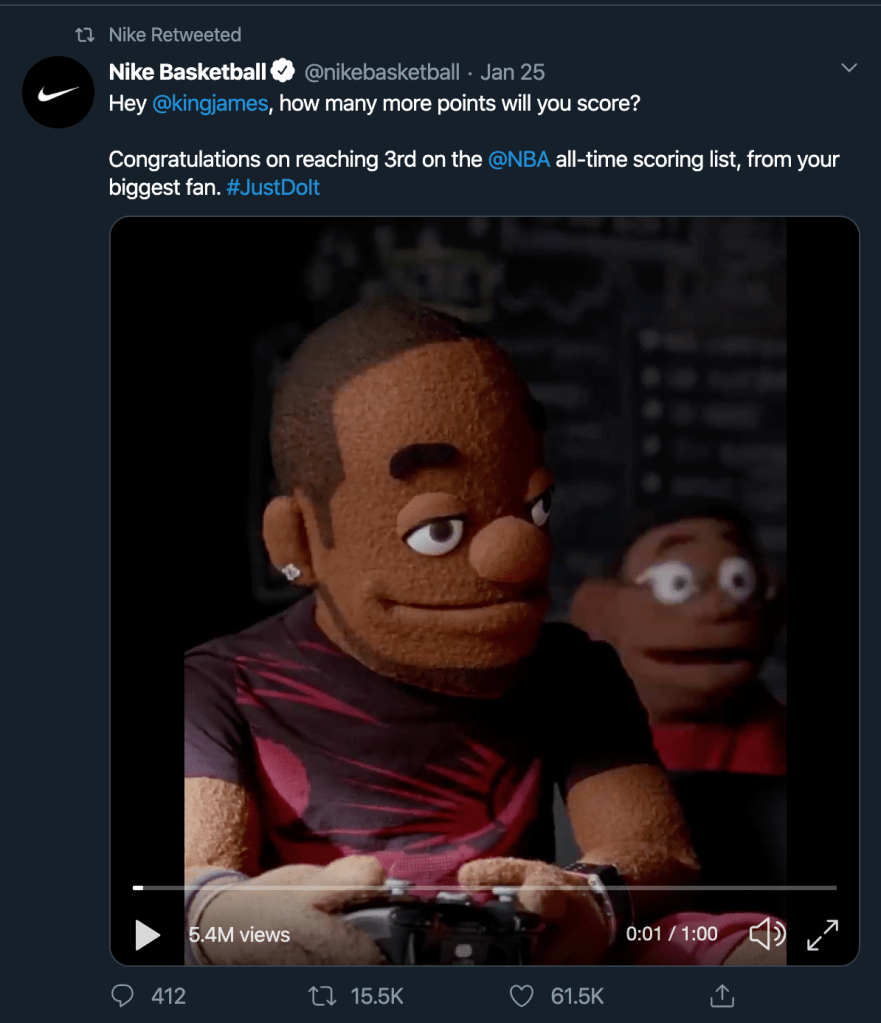Open the @kingjames mention link

click(210, 103)
